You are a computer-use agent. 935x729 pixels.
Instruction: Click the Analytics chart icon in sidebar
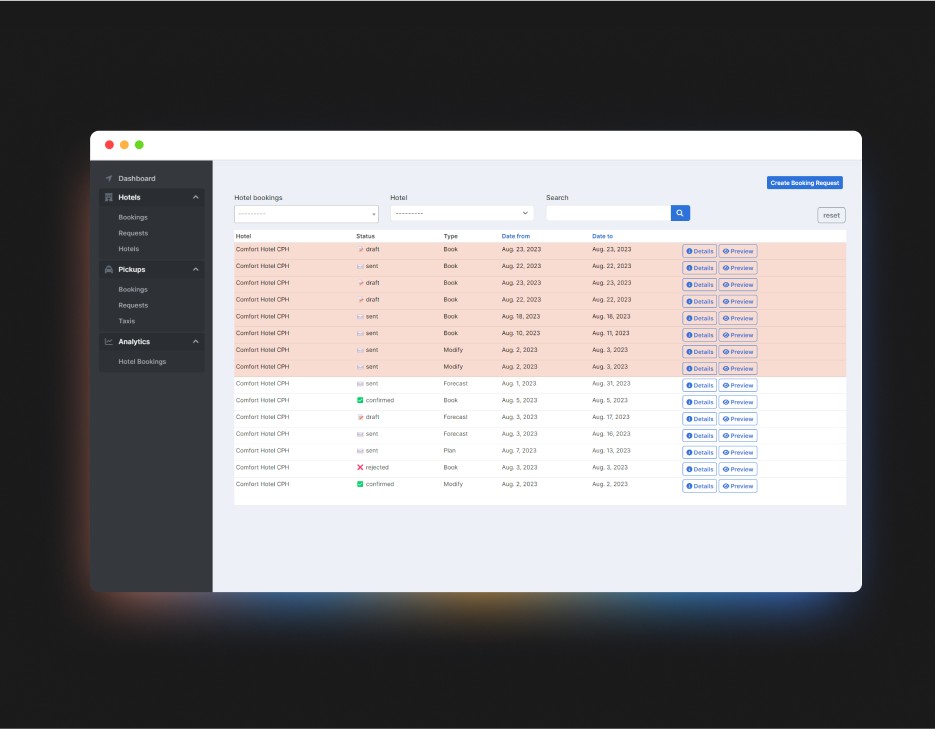(109, 342)
